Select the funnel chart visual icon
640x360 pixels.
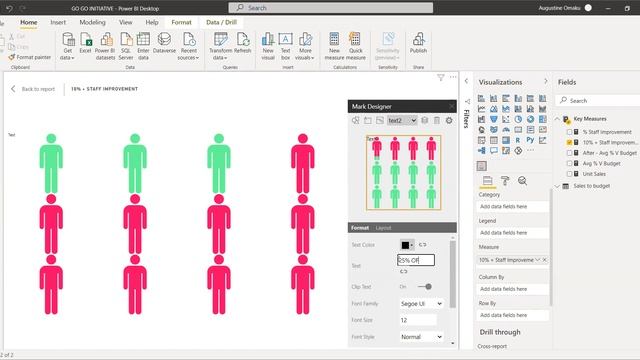pyautogui.click(x=493, y=119)
